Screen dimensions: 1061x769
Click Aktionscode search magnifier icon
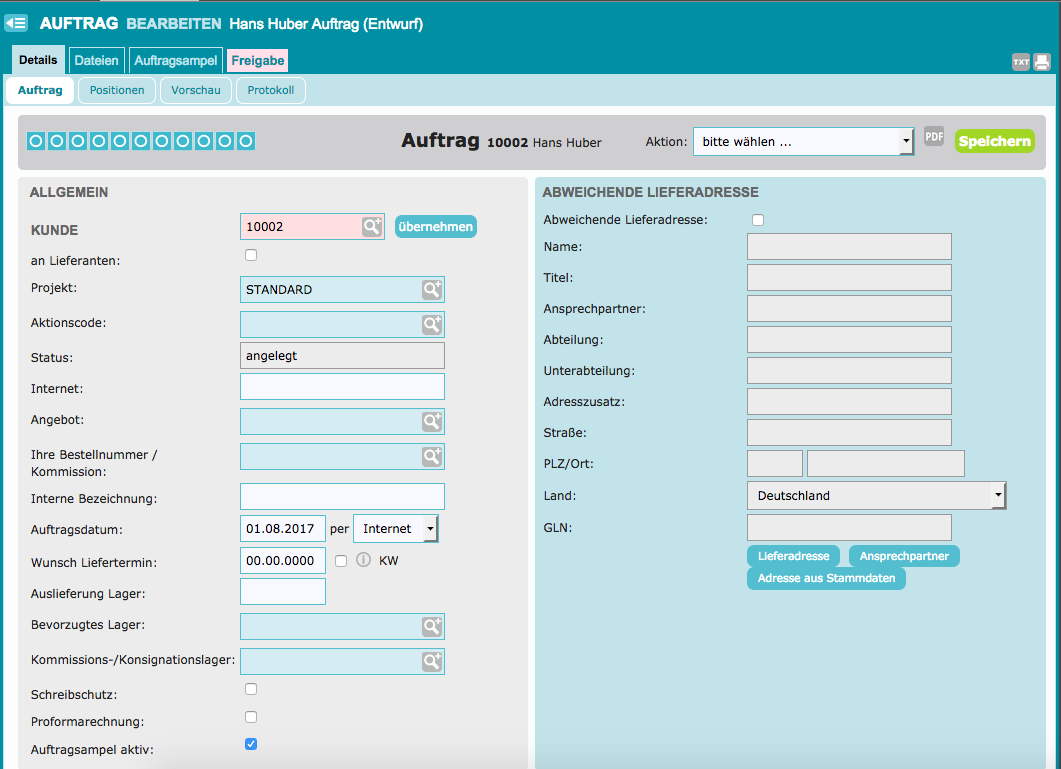431,325
